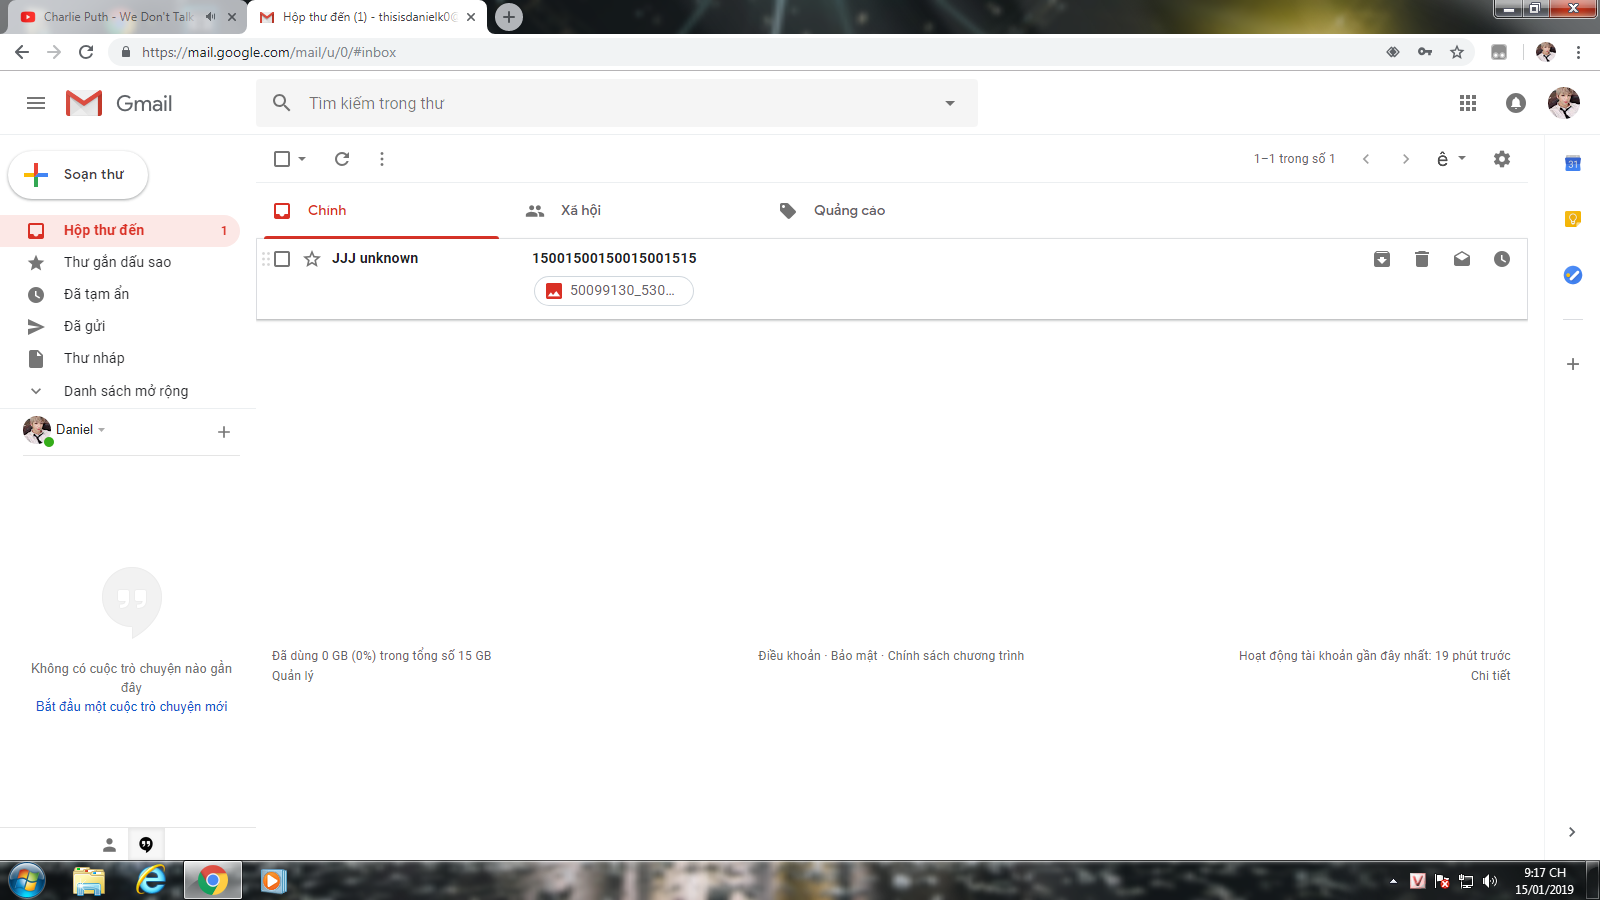Click the Chrome address bar URL

(x=269, y=52)
